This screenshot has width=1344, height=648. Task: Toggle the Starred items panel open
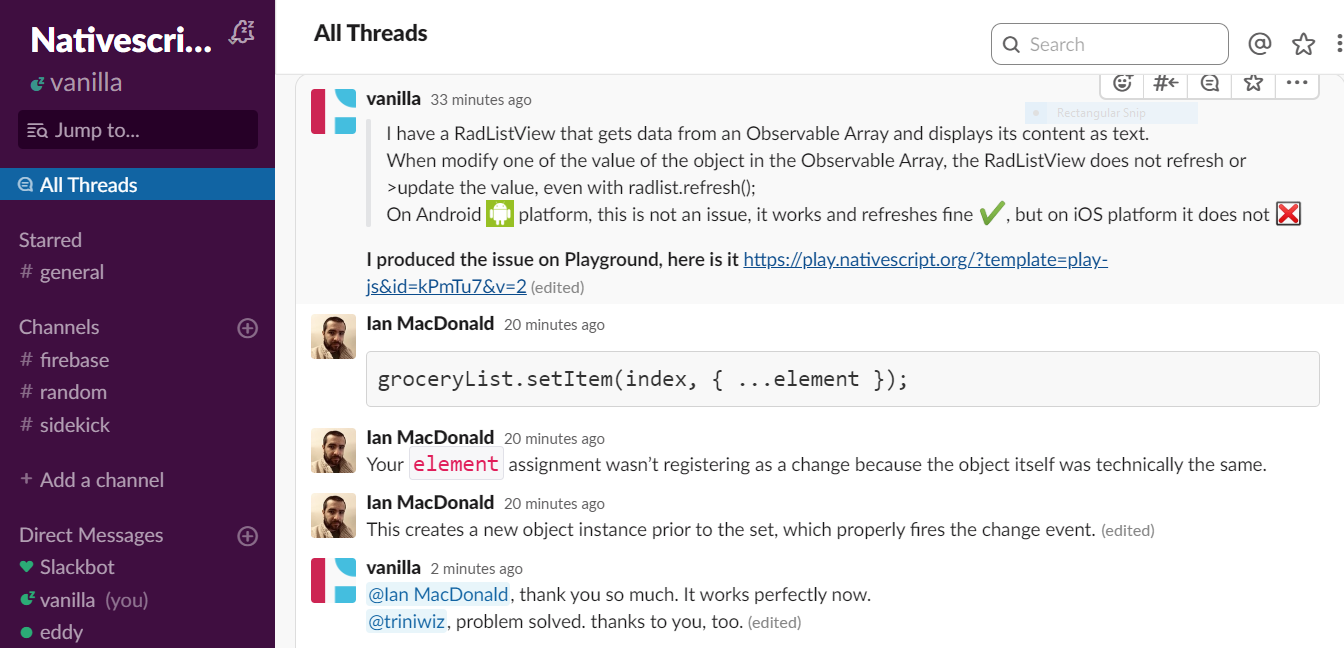coord(50,239)
